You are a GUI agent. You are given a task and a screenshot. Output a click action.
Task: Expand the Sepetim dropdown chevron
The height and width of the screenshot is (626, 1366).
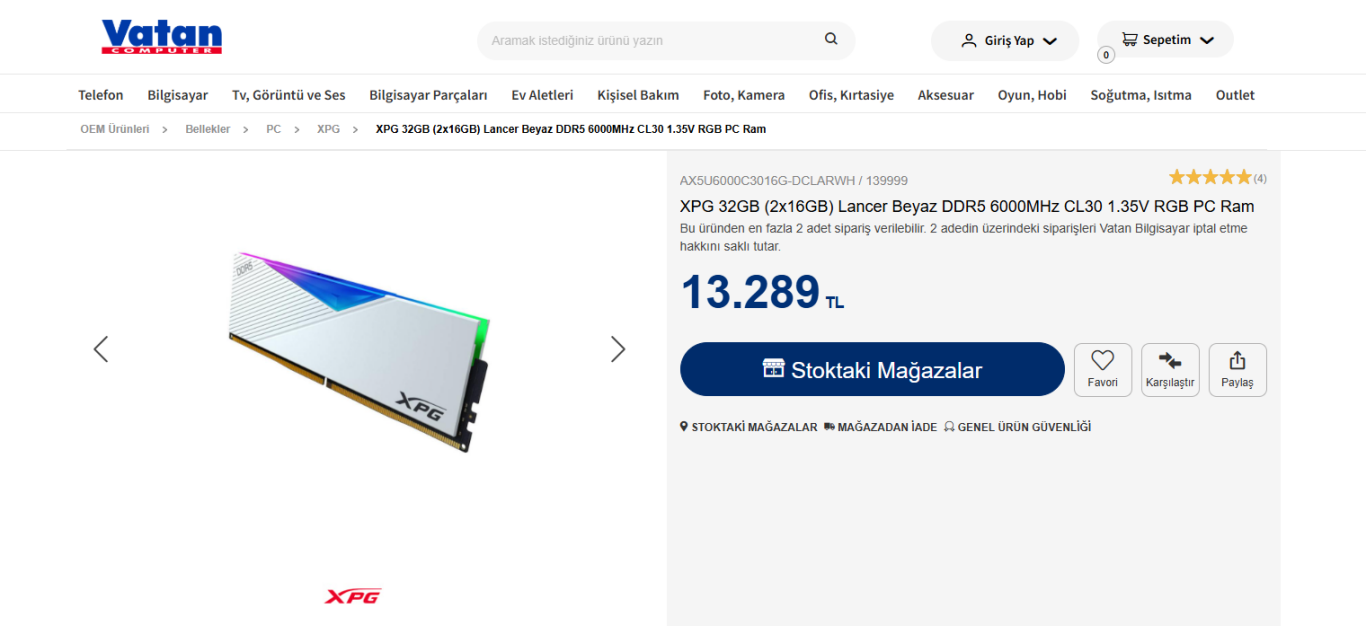pos(1206,40)
